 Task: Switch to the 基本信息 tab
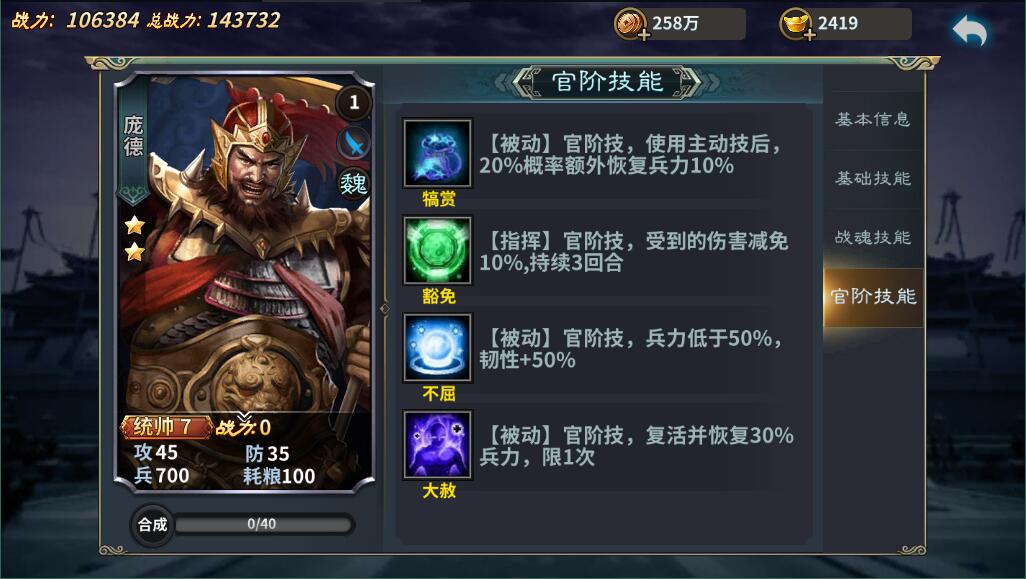click(873, 119)
